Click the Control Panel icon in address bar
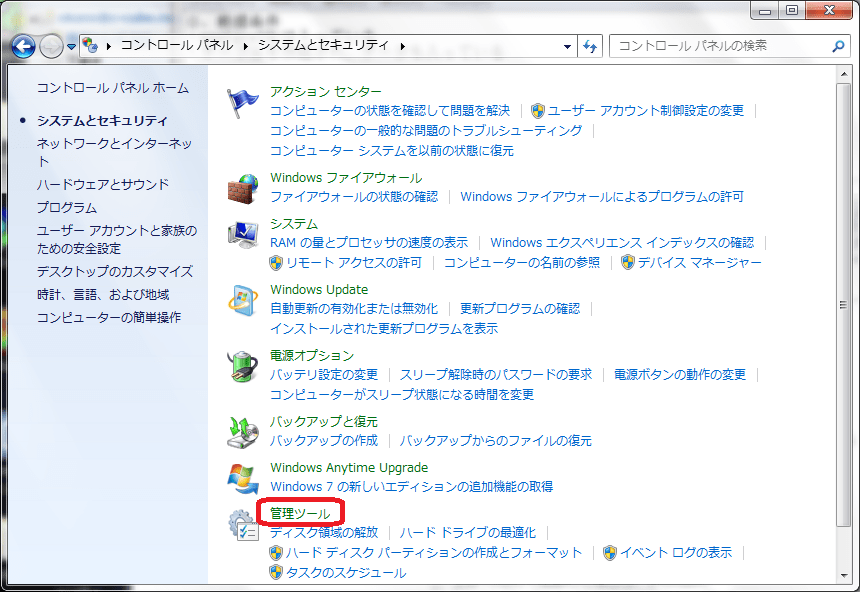 (x=89, y=46)
